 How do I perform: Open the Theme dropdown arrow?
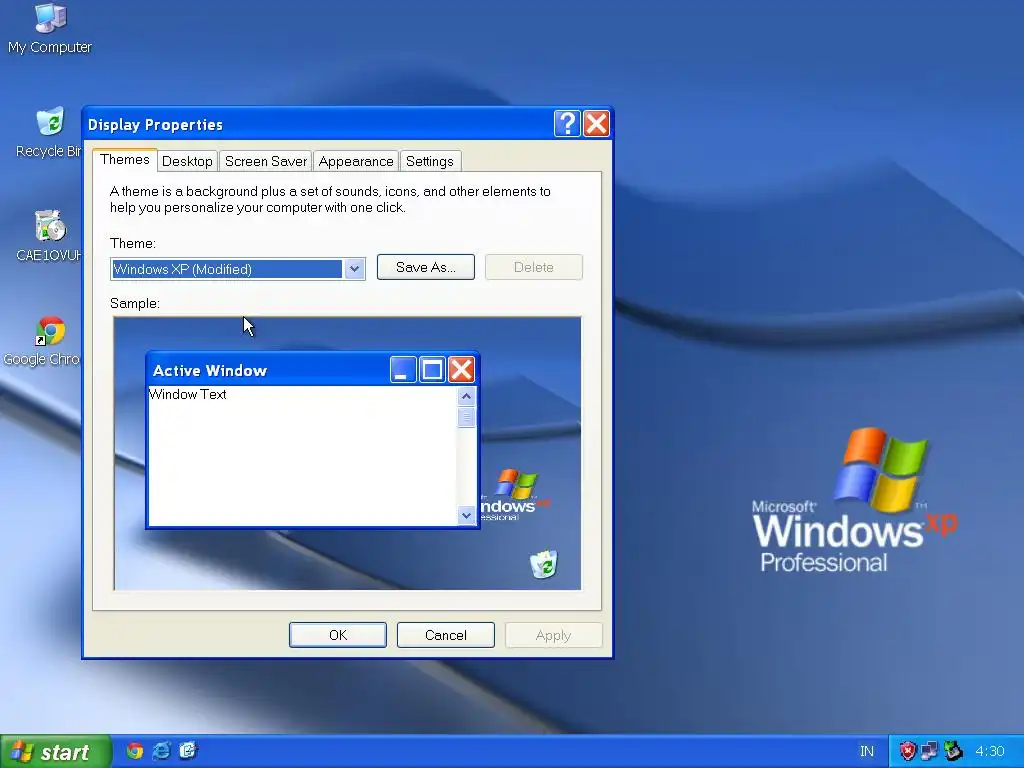[x=355, y=269]
